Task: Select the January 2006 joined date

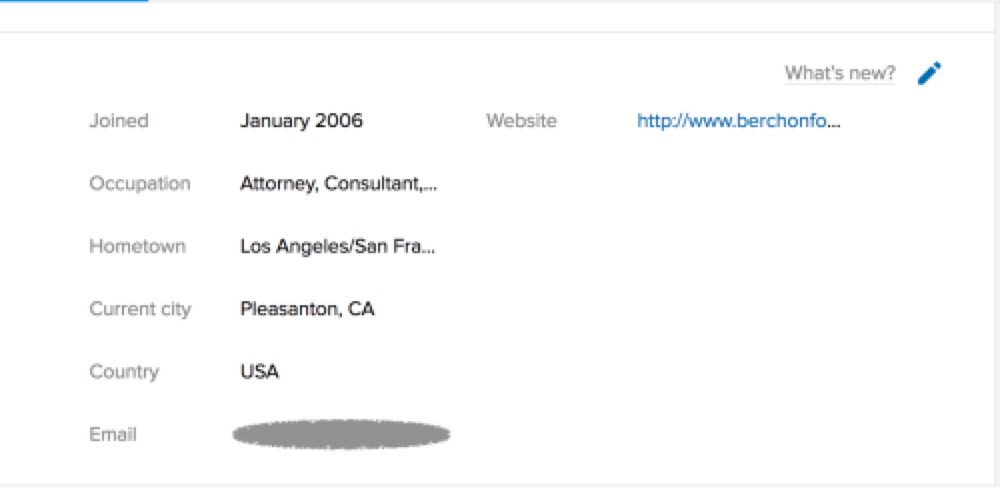Action: click(x=301, y=121)
